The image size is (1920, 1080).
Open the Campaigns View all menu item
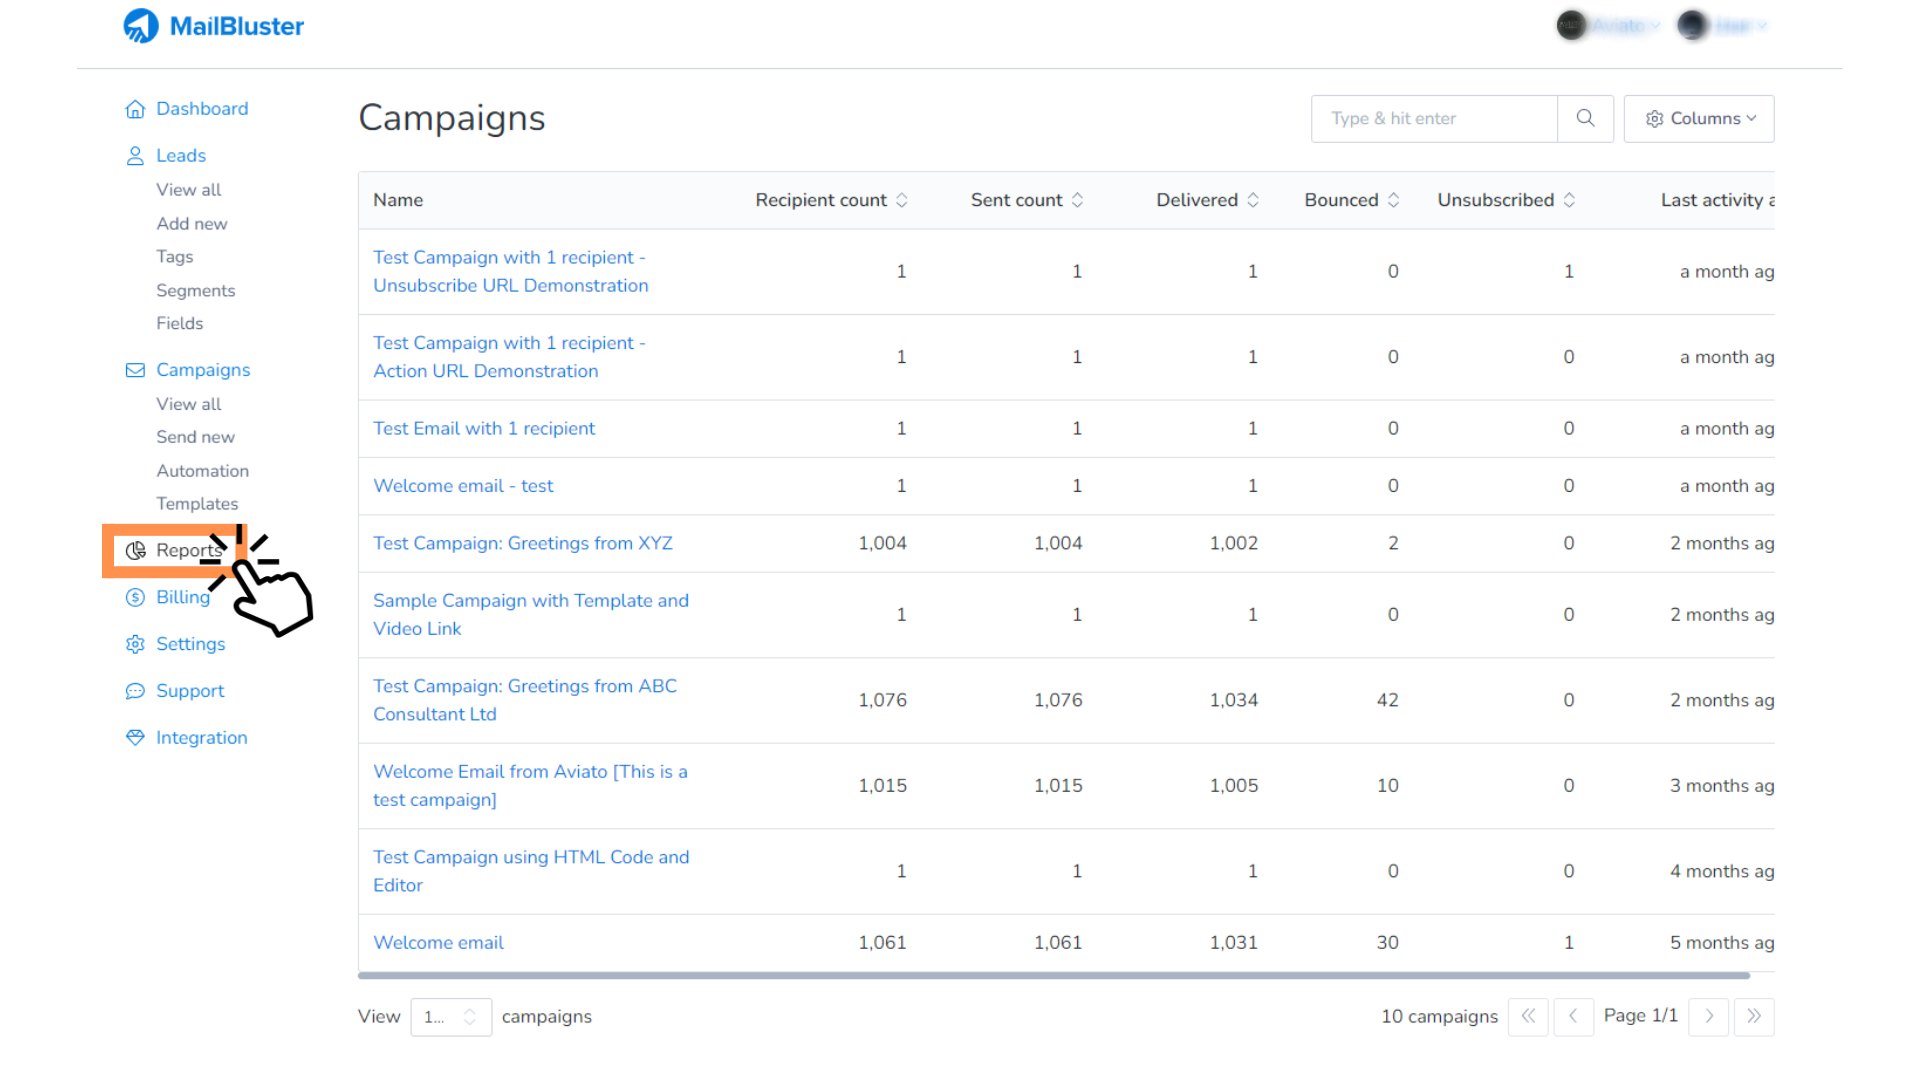point(189,402)
